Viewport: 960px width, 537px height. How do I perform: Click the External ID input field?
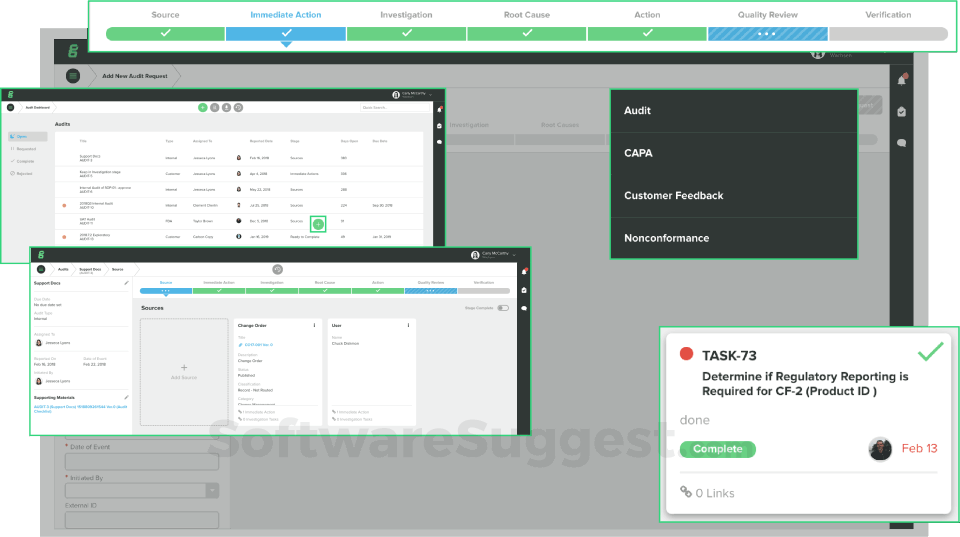pyautogui.click(x=141, y=520)
